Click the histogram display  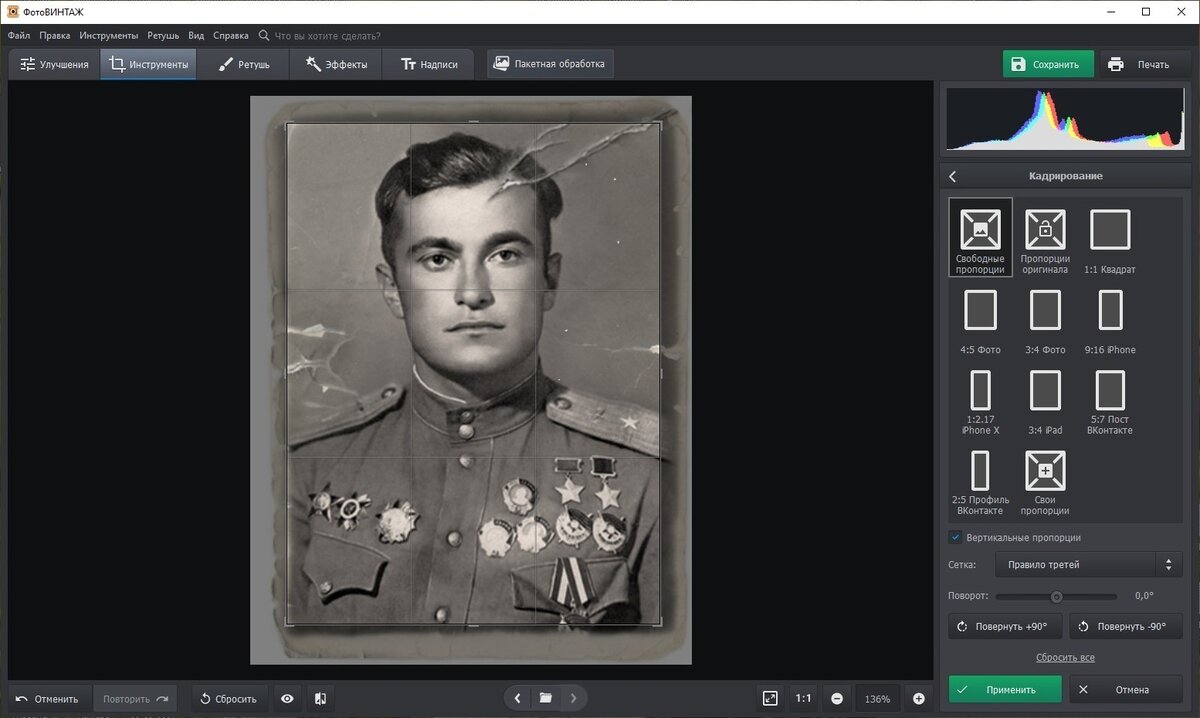coord(1064,119)
